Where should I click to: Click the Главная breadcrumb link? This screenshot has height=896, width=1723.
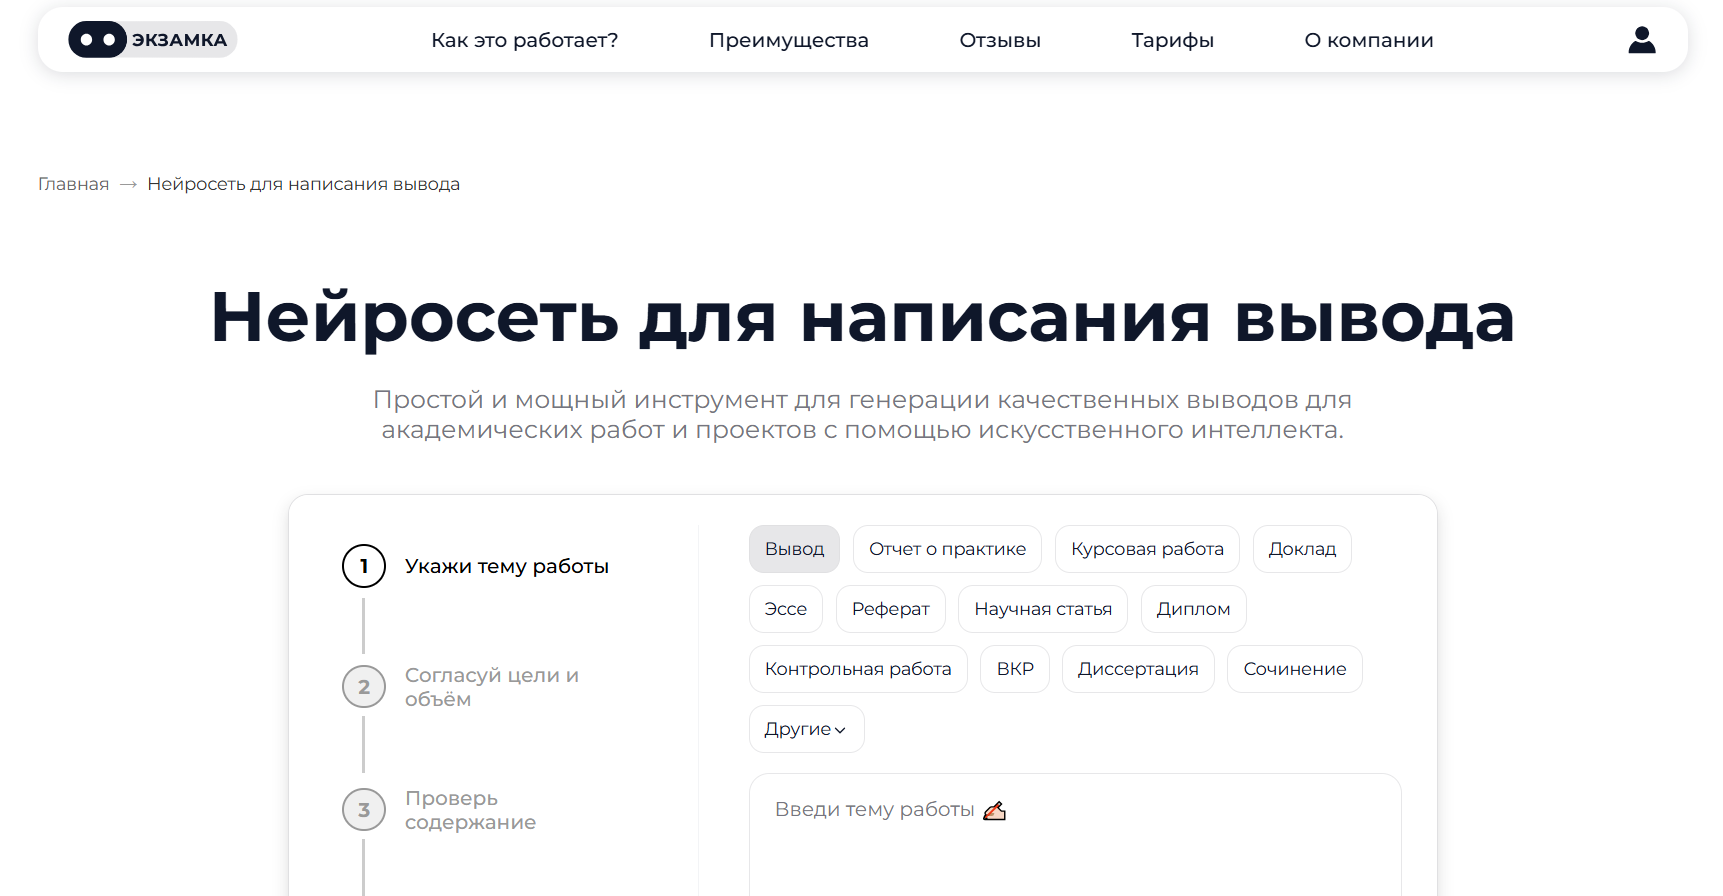(x=73, y=184)
